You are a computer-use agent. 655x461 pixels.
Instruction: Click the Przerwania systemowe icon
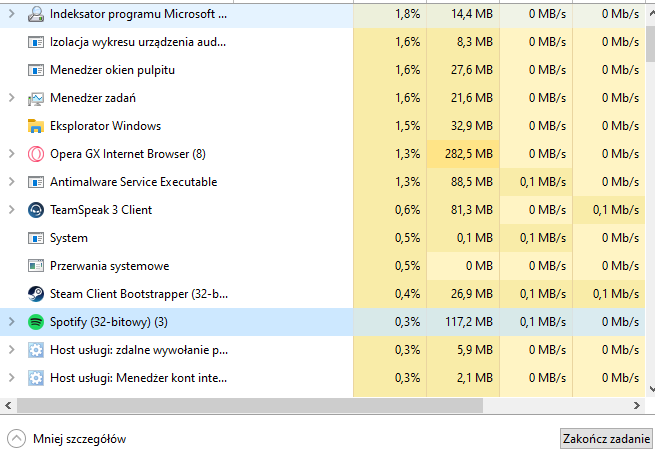click(x=36, y=266)
